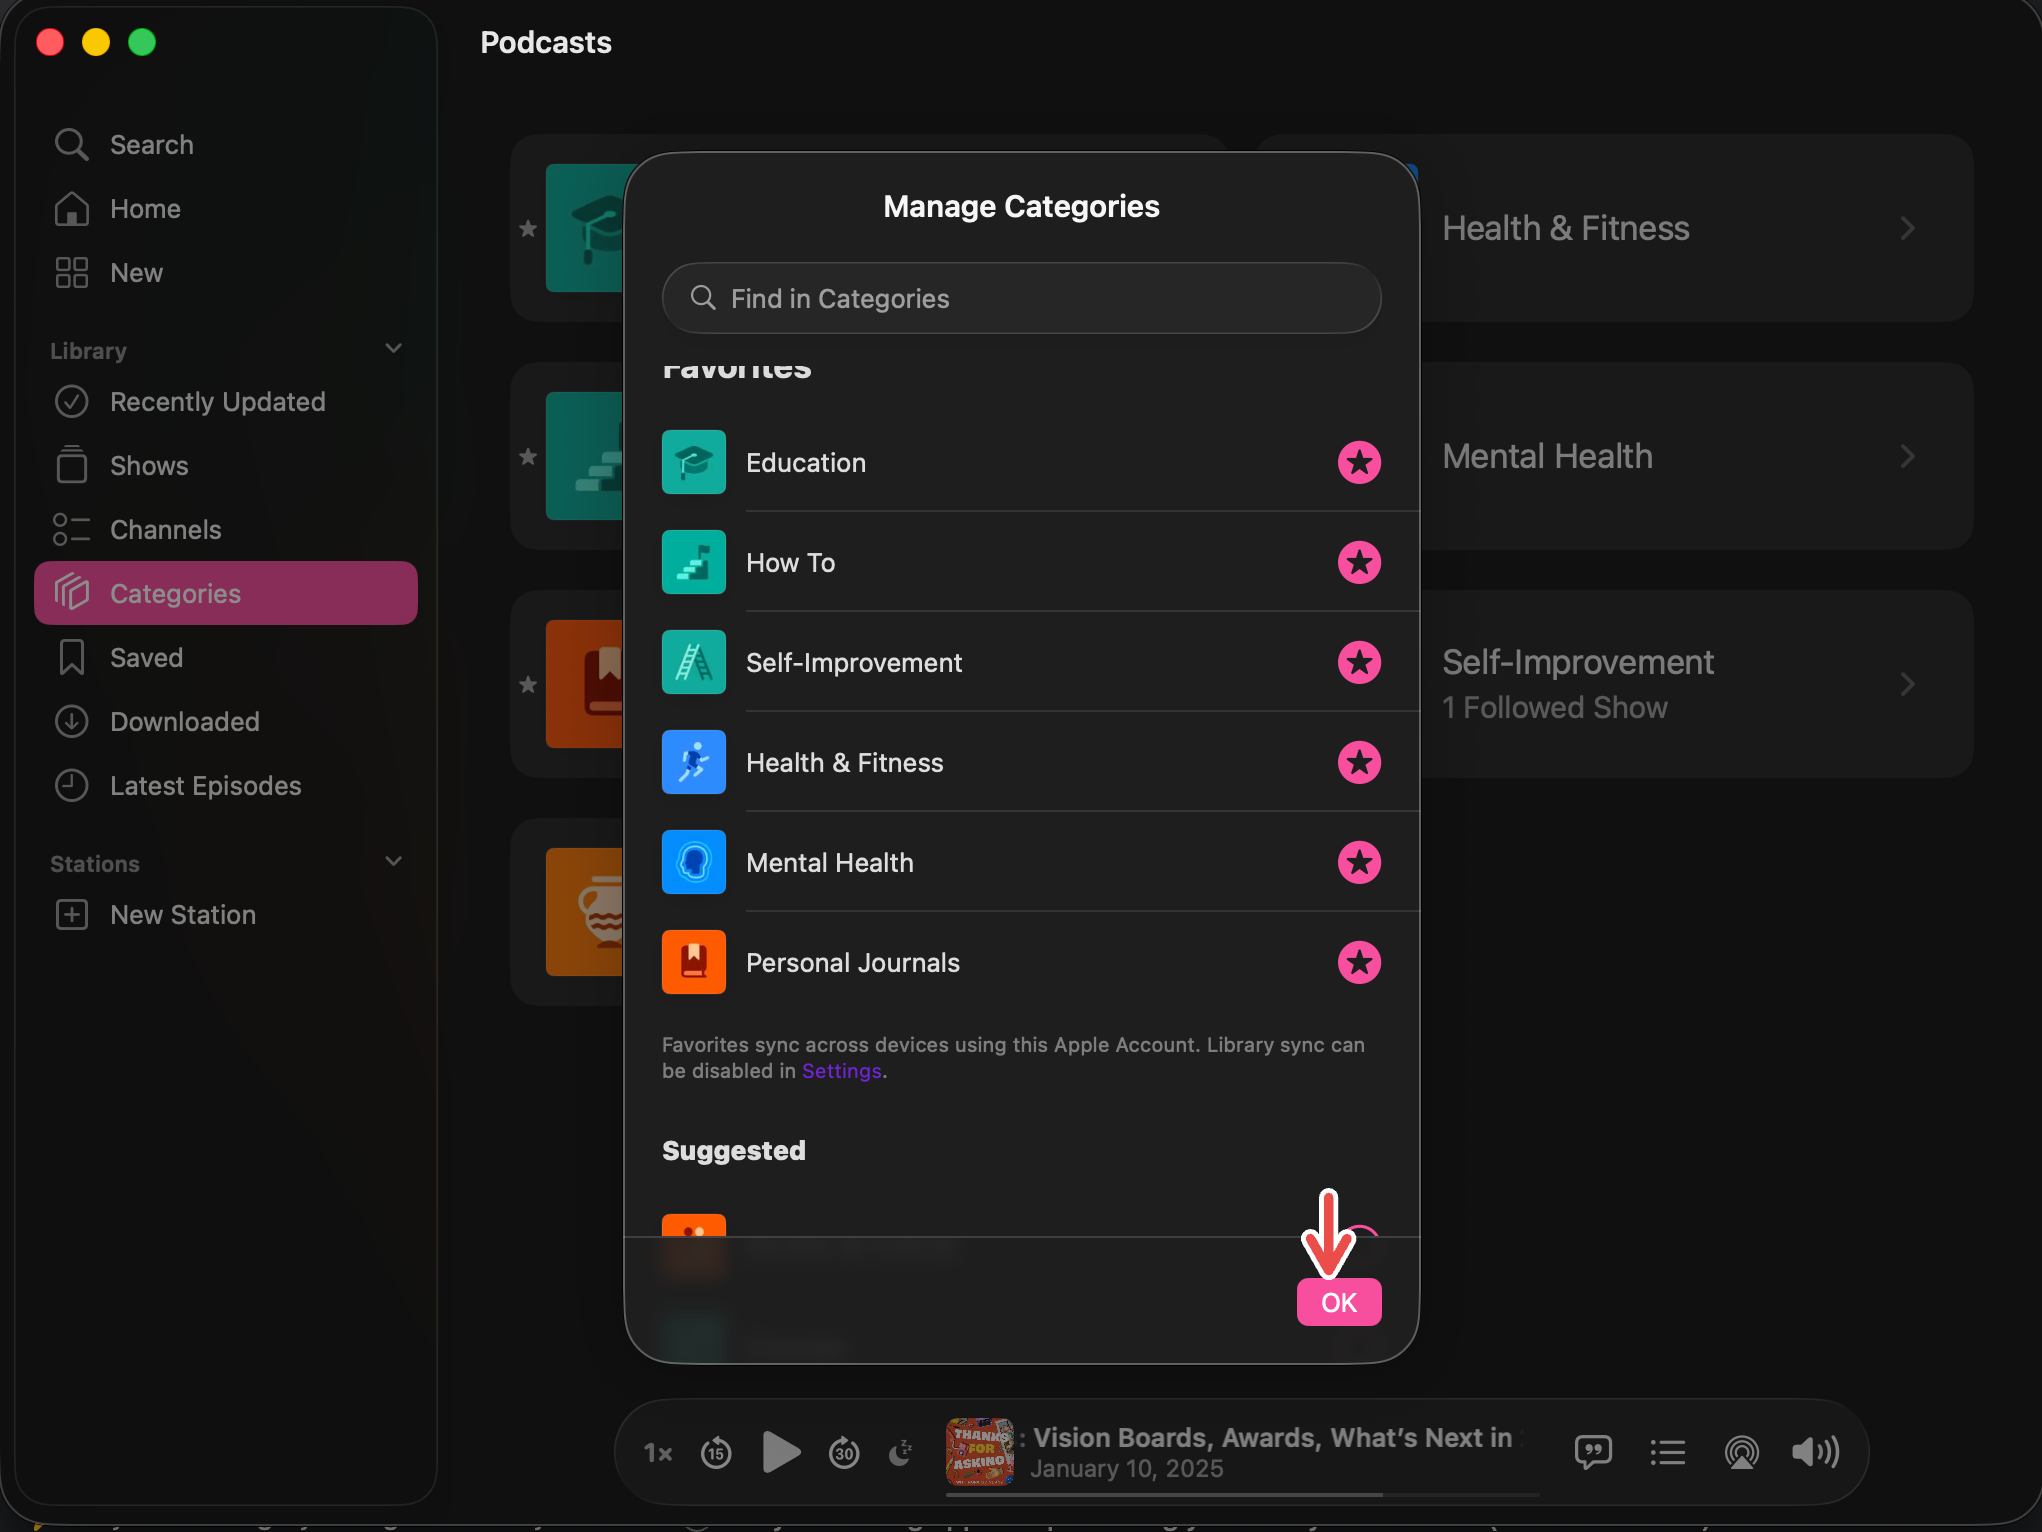
Task: Skip back 15 seconds
Action: click(x=716, y=1453)
